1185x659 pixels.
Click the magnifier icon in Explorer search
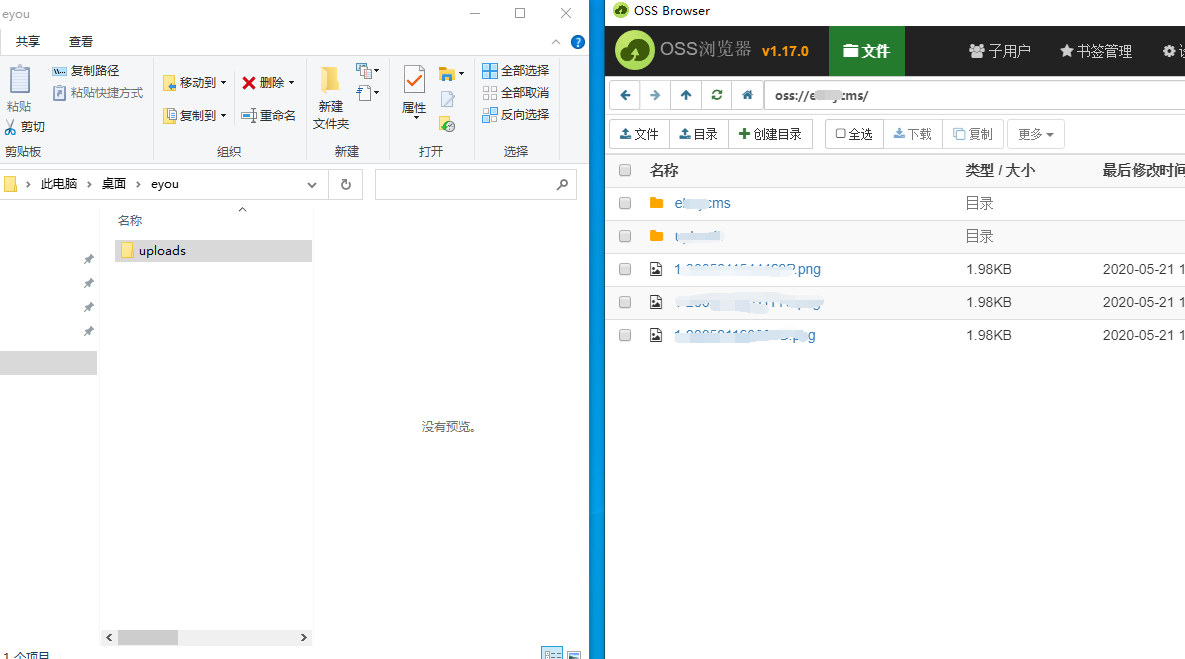pos(562,184)
